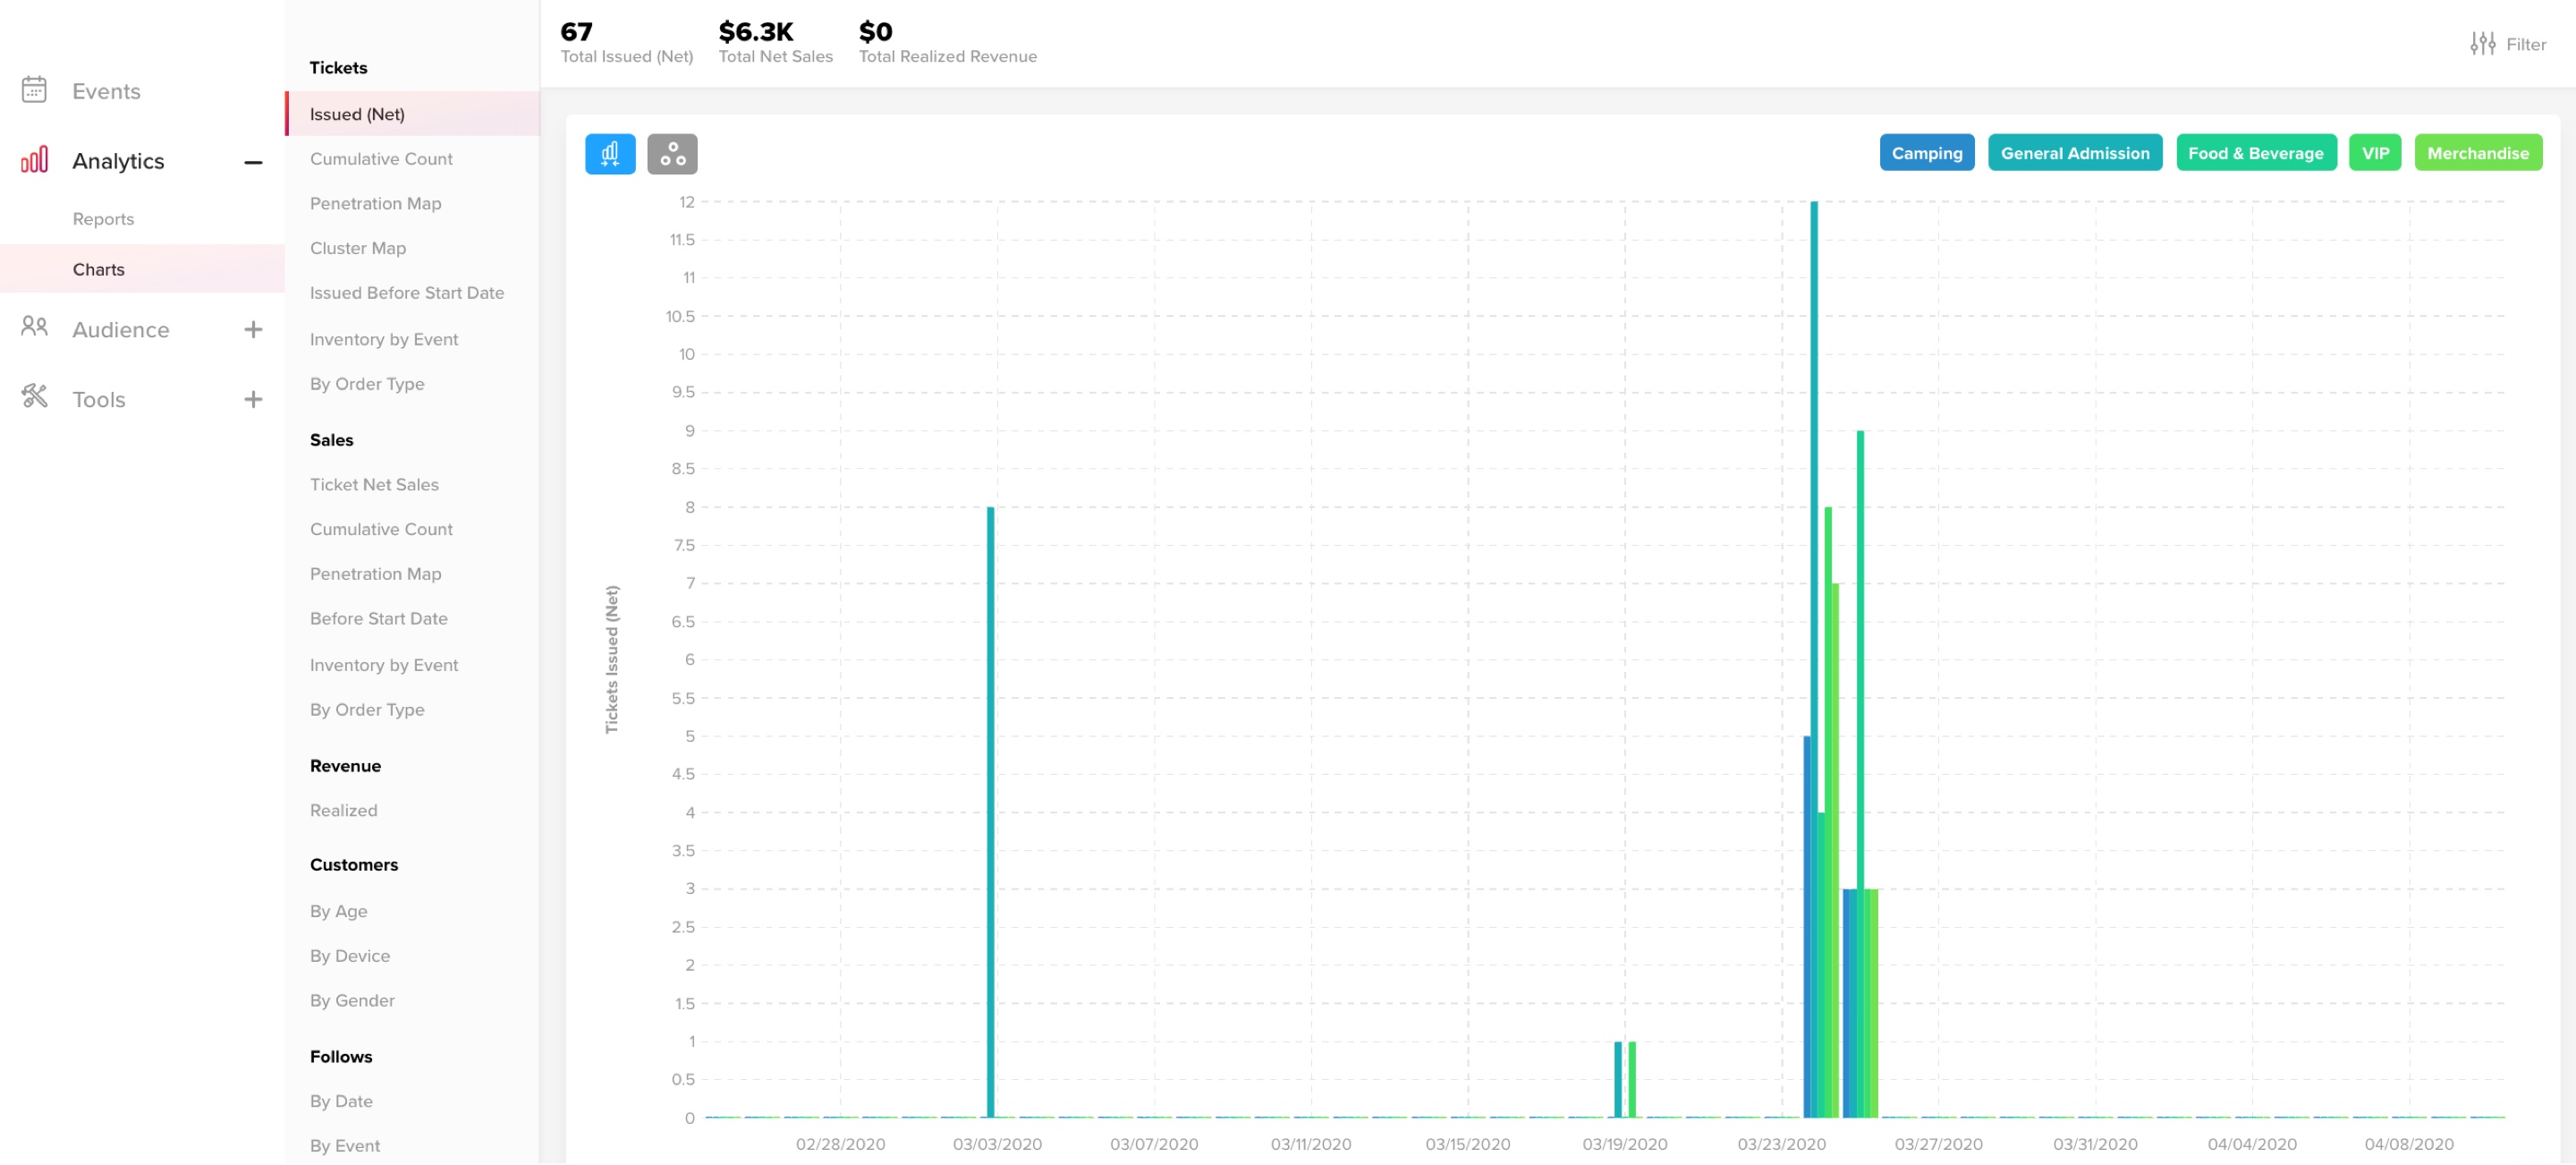Viewport: 2576px width, 1165px height.
Task: Toggle the Food & Beverage series legend
Action: (x=2255, y=153)
